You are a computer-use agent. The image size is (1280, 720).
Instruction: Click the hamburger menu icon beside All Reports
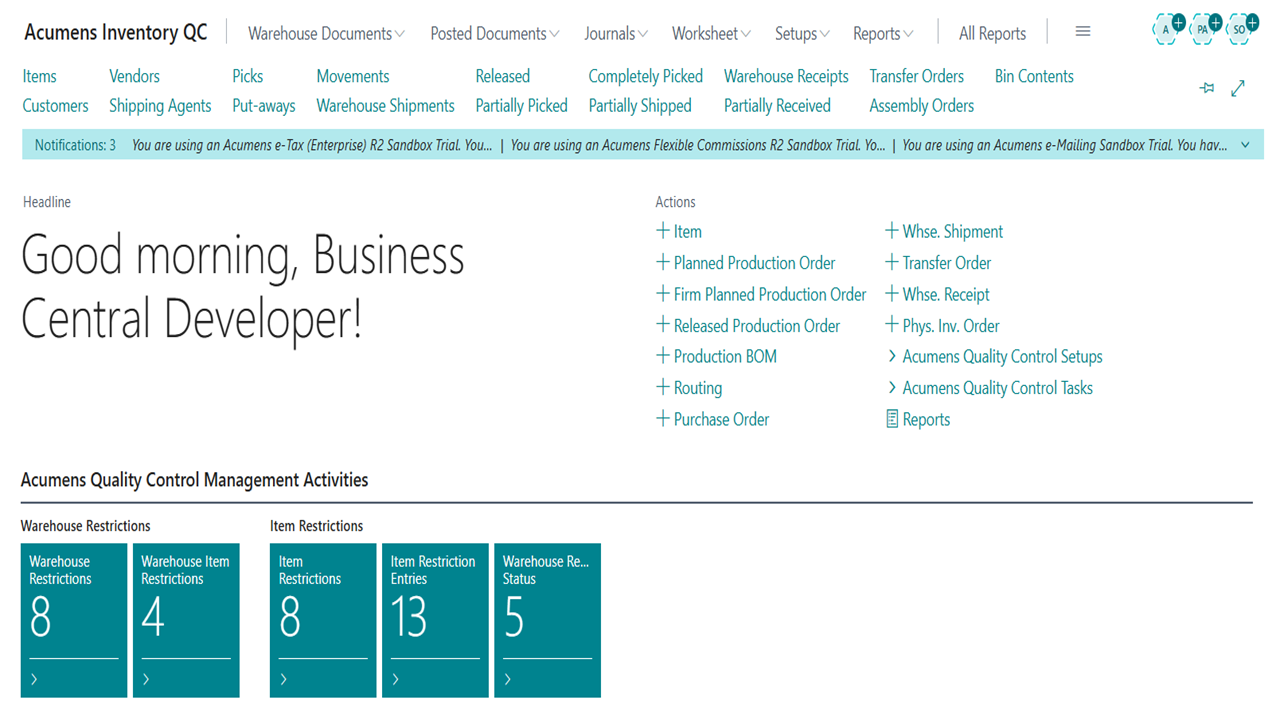tap(1083, 32)
